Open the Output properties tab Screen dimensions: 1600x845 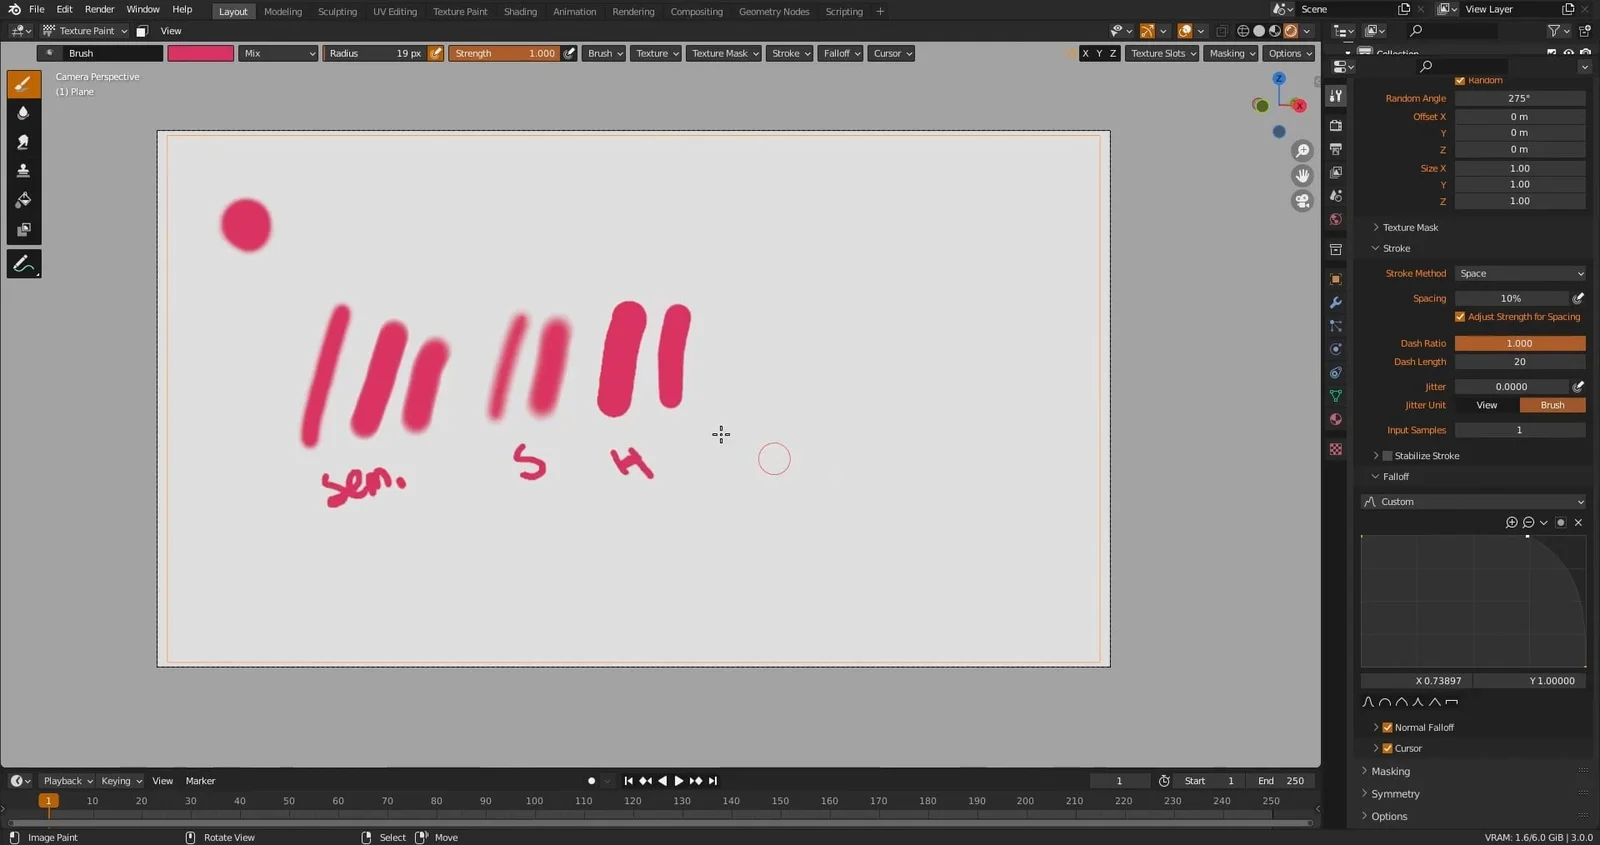click(x=1336, y=149)
